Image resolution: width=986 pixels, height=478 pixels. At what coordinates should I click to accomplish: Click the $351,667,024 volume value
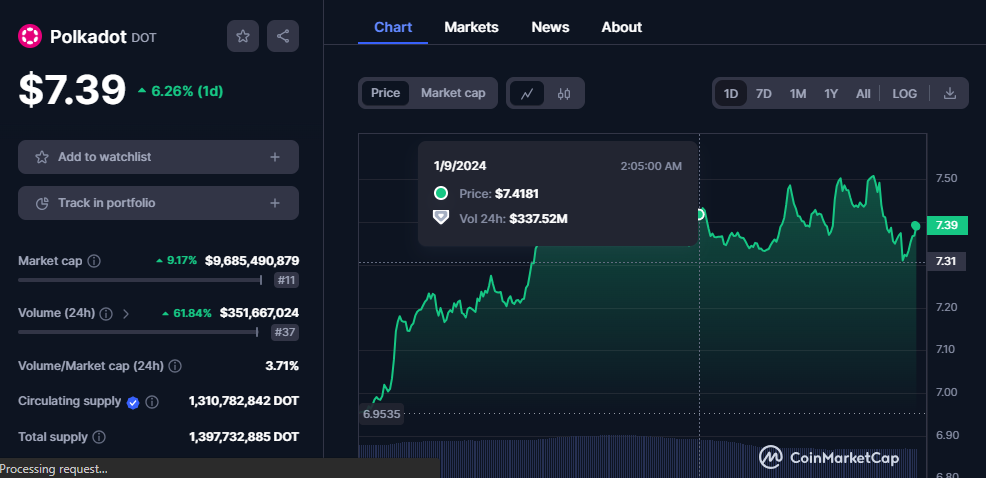tap(259, 313)
